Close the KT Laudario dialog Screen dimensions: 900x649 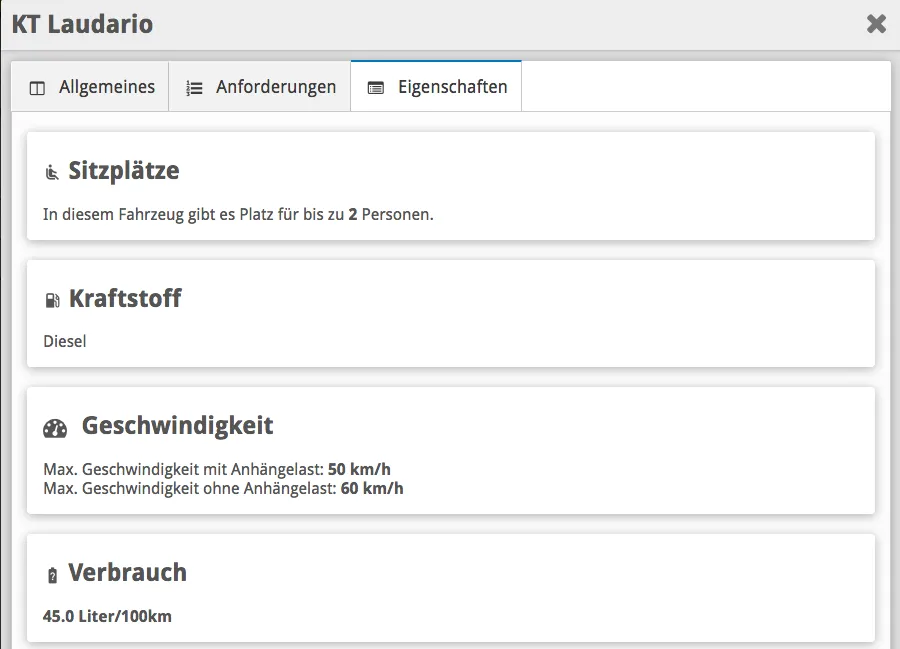click(x=876, y=24)
